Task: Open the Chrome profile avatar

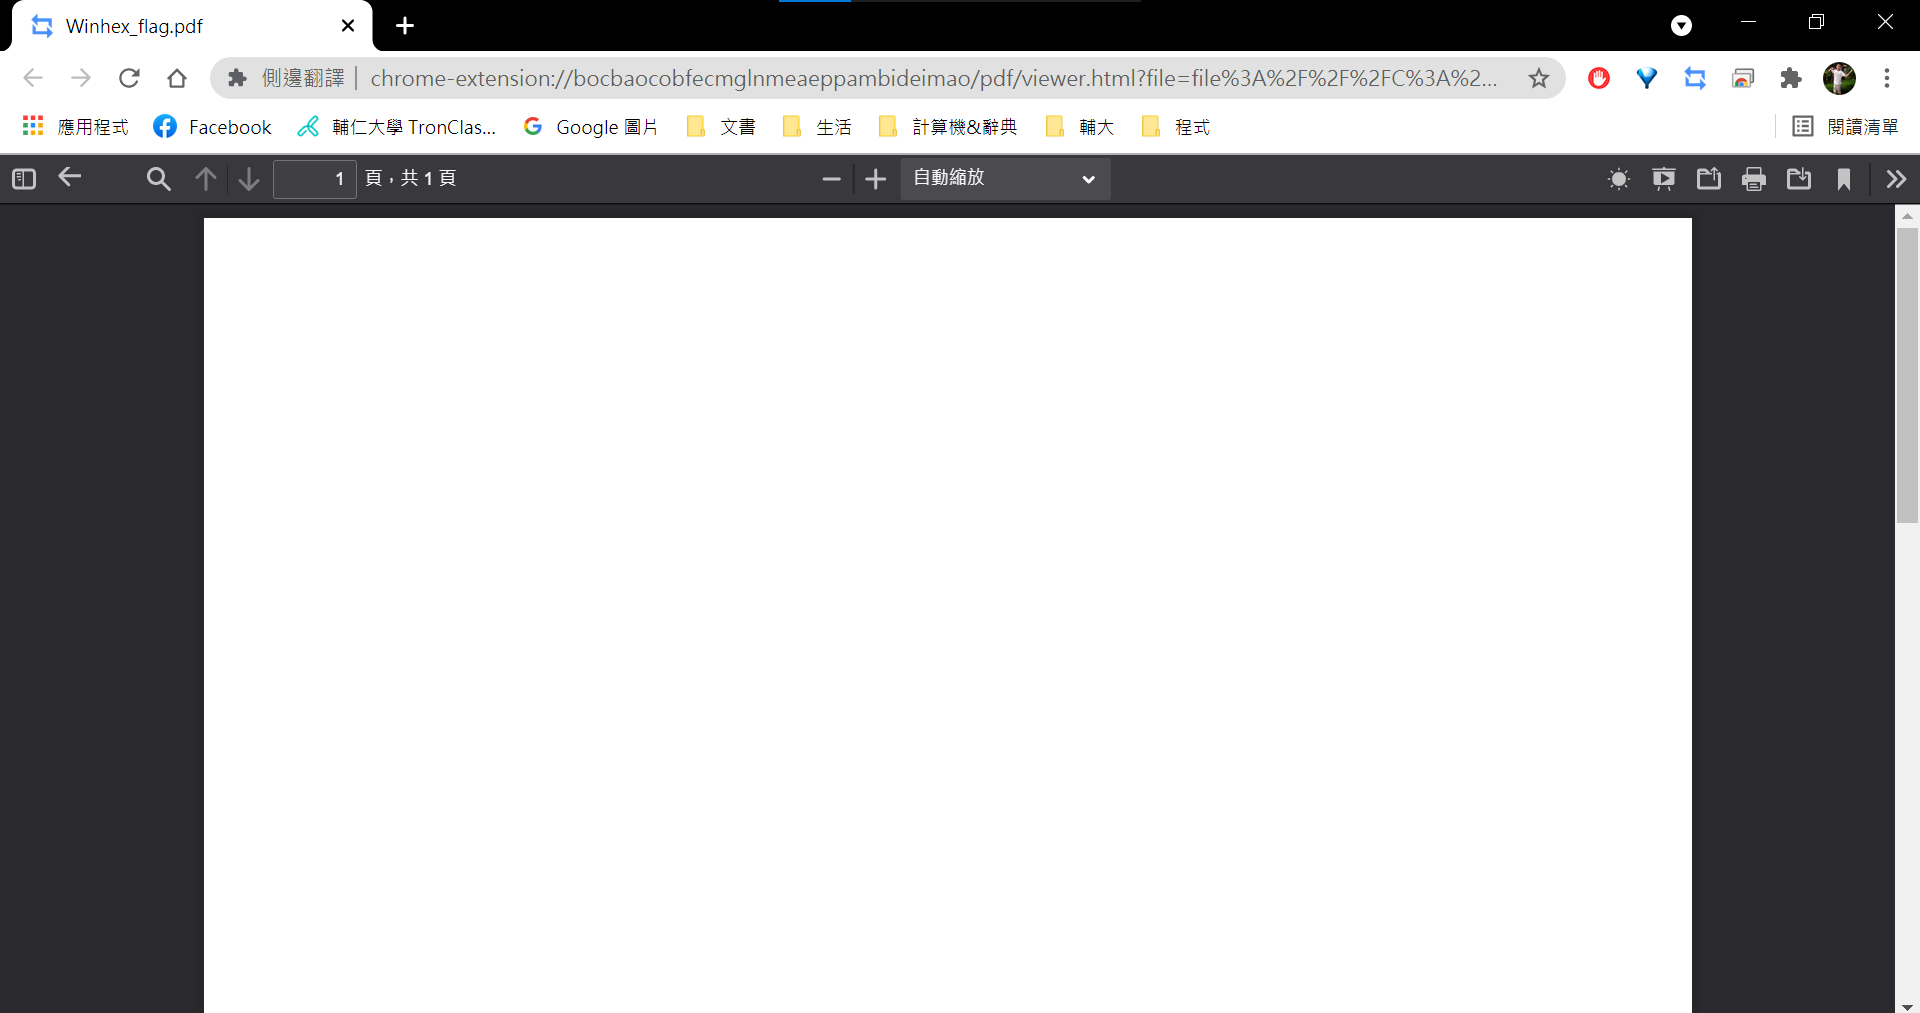Action: [x=1839, y=78]
